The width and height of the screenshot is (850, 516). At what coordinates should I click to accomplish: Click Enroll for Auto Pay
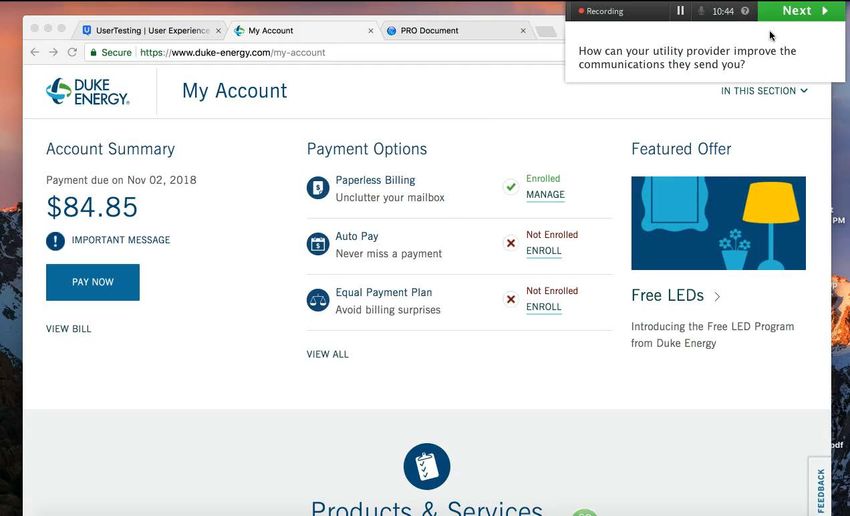[544, 251]
